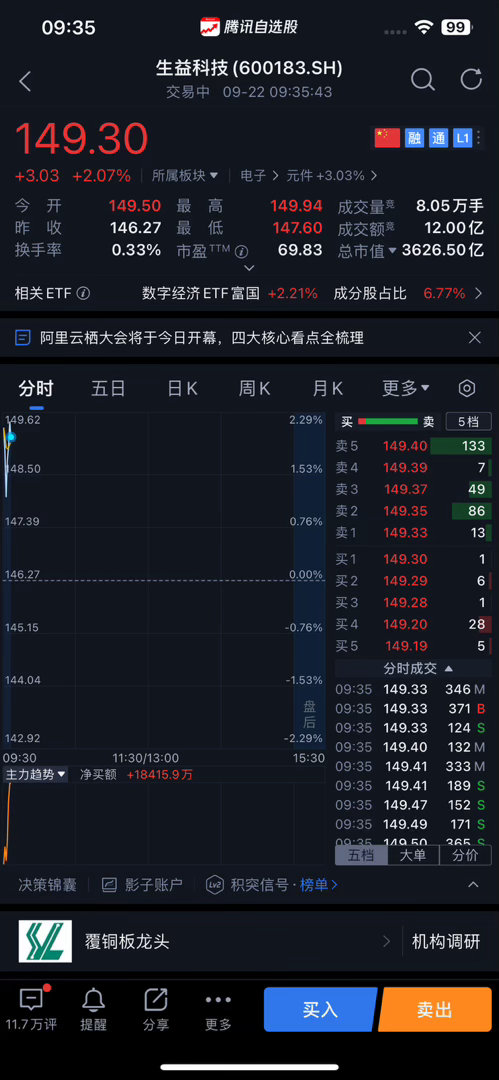Open the 电子 sector link

pos(259,176)
